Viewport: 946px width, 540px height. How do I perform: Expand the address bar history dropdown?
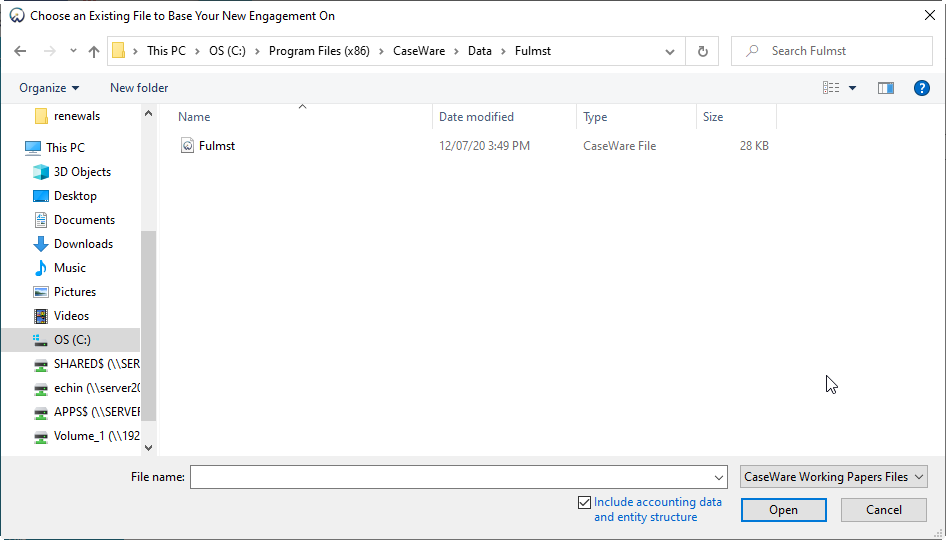tap(670, 52)
